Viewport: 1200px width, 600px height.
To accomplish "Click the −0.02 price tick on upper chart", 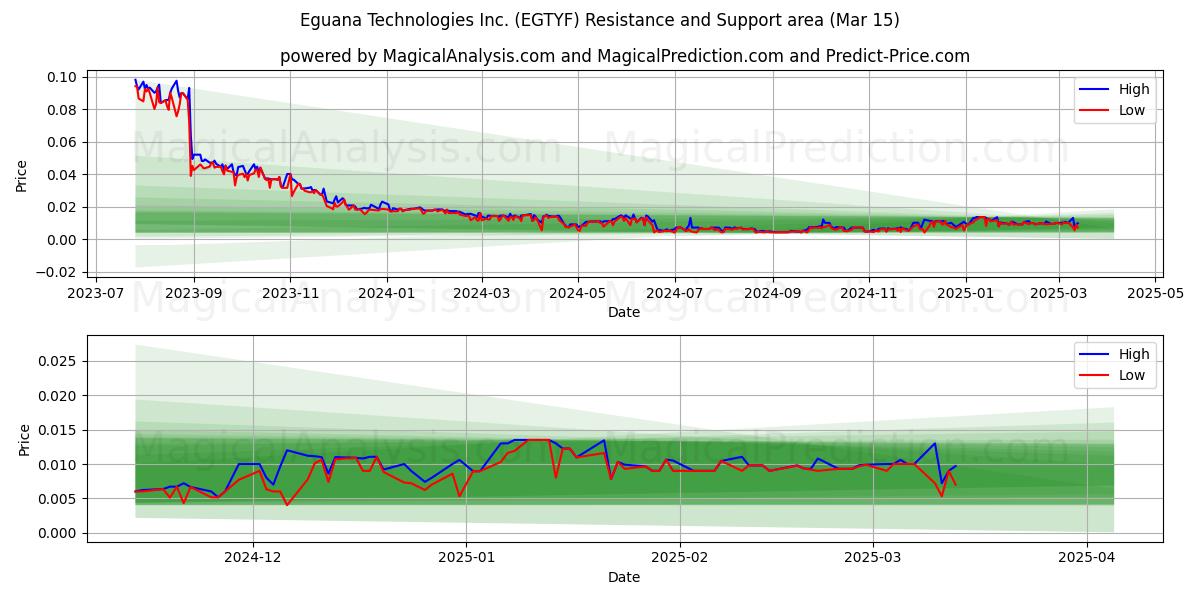I will click(x=57, y=272).
